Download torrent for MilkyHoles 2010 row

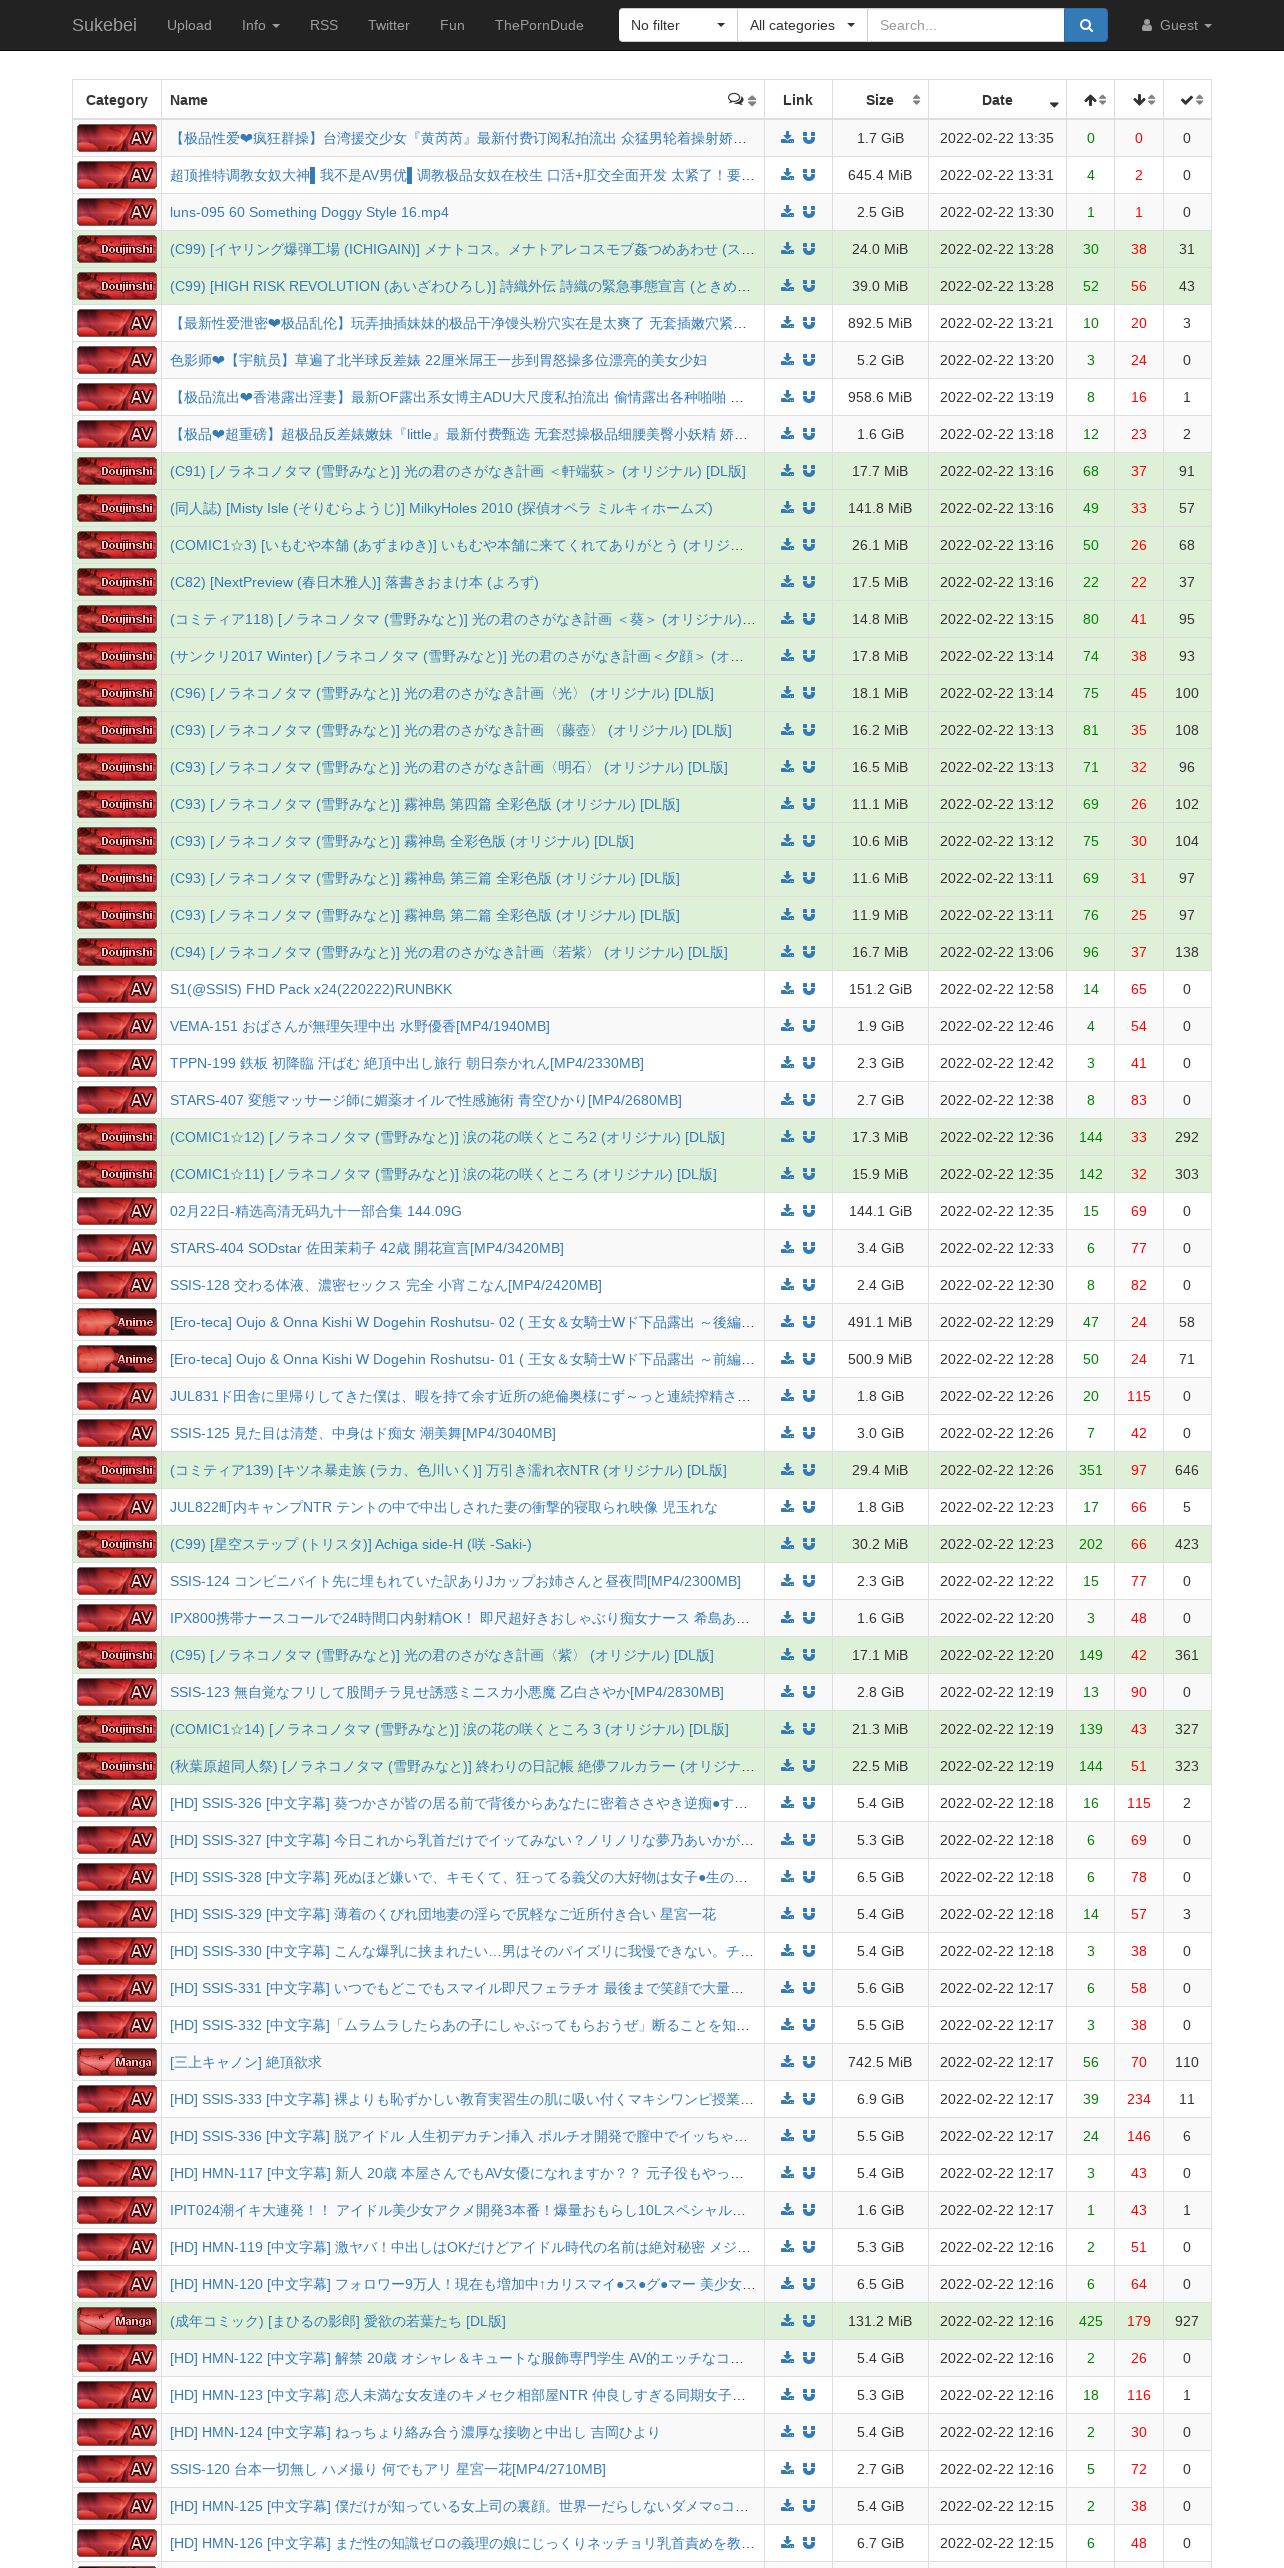click(787, 508)
